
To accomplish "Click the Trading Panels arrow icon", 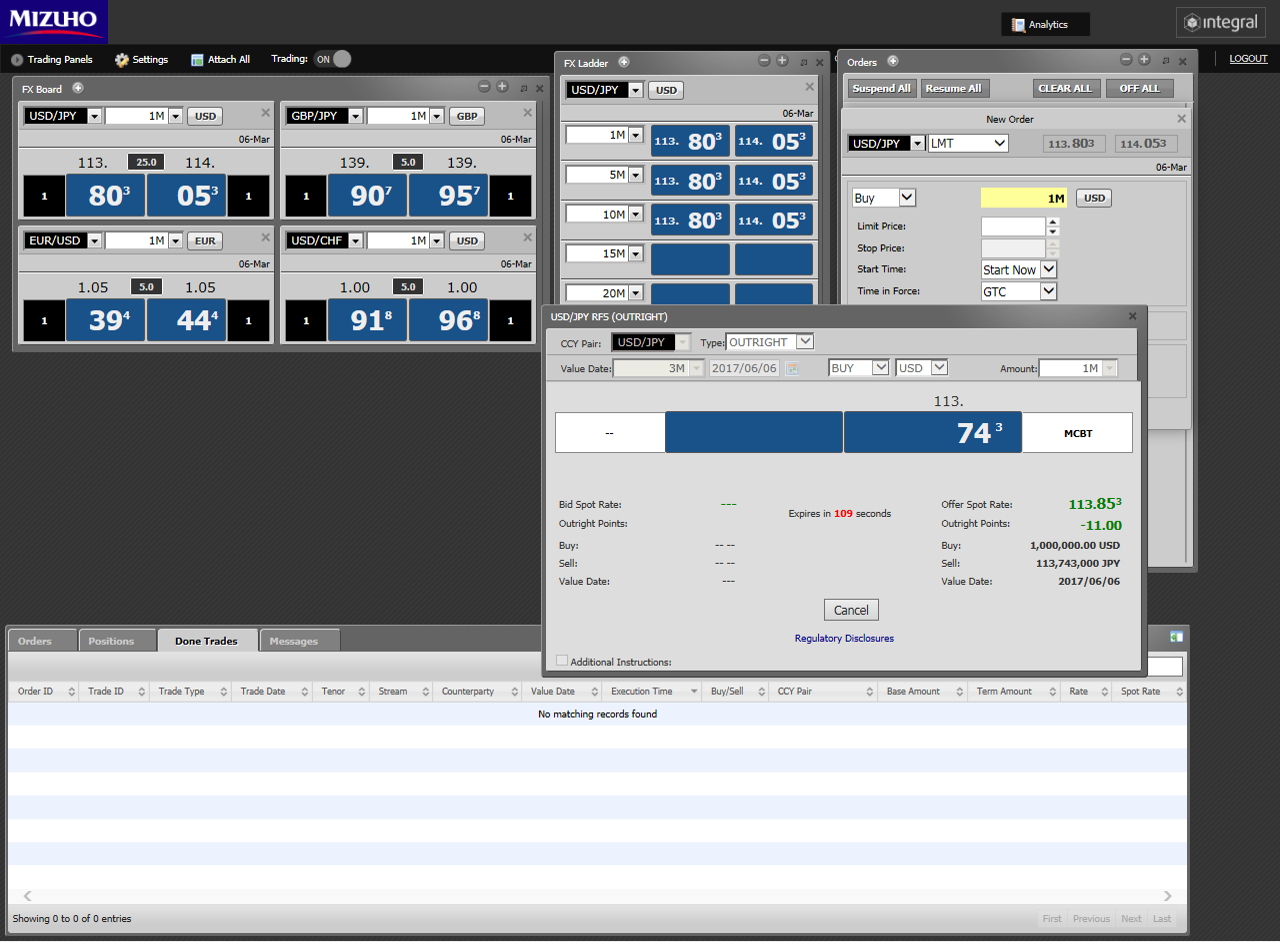I will point(16,59).
